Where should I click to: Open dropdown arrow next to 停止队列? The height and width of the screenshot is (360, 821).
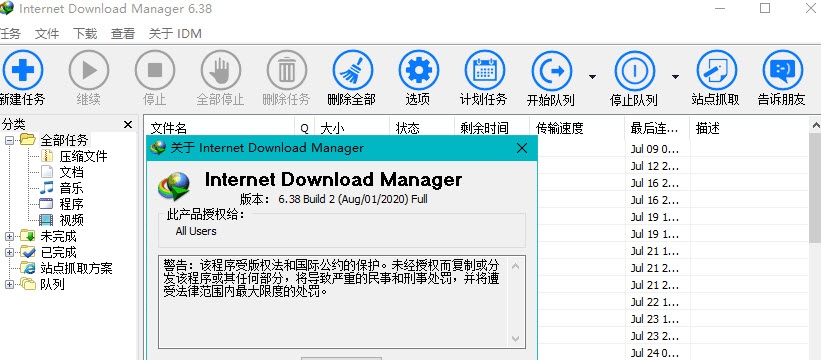point(675,77)
